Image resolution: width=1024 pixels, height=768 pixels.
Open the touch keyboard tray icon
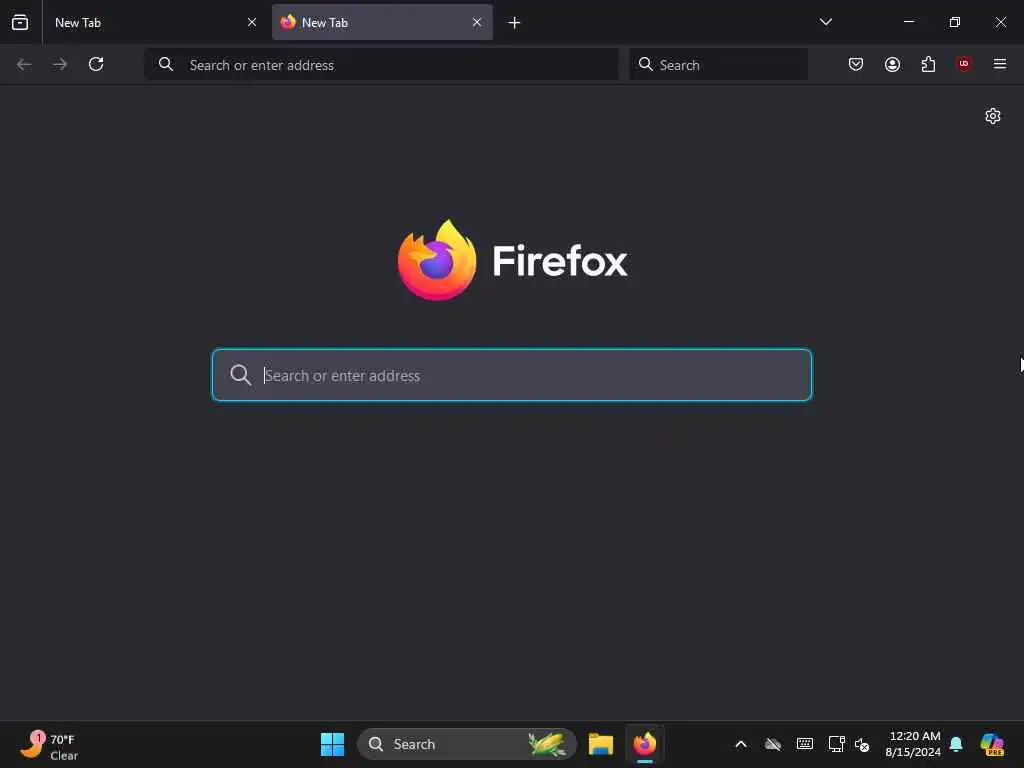tap(805, 744)
